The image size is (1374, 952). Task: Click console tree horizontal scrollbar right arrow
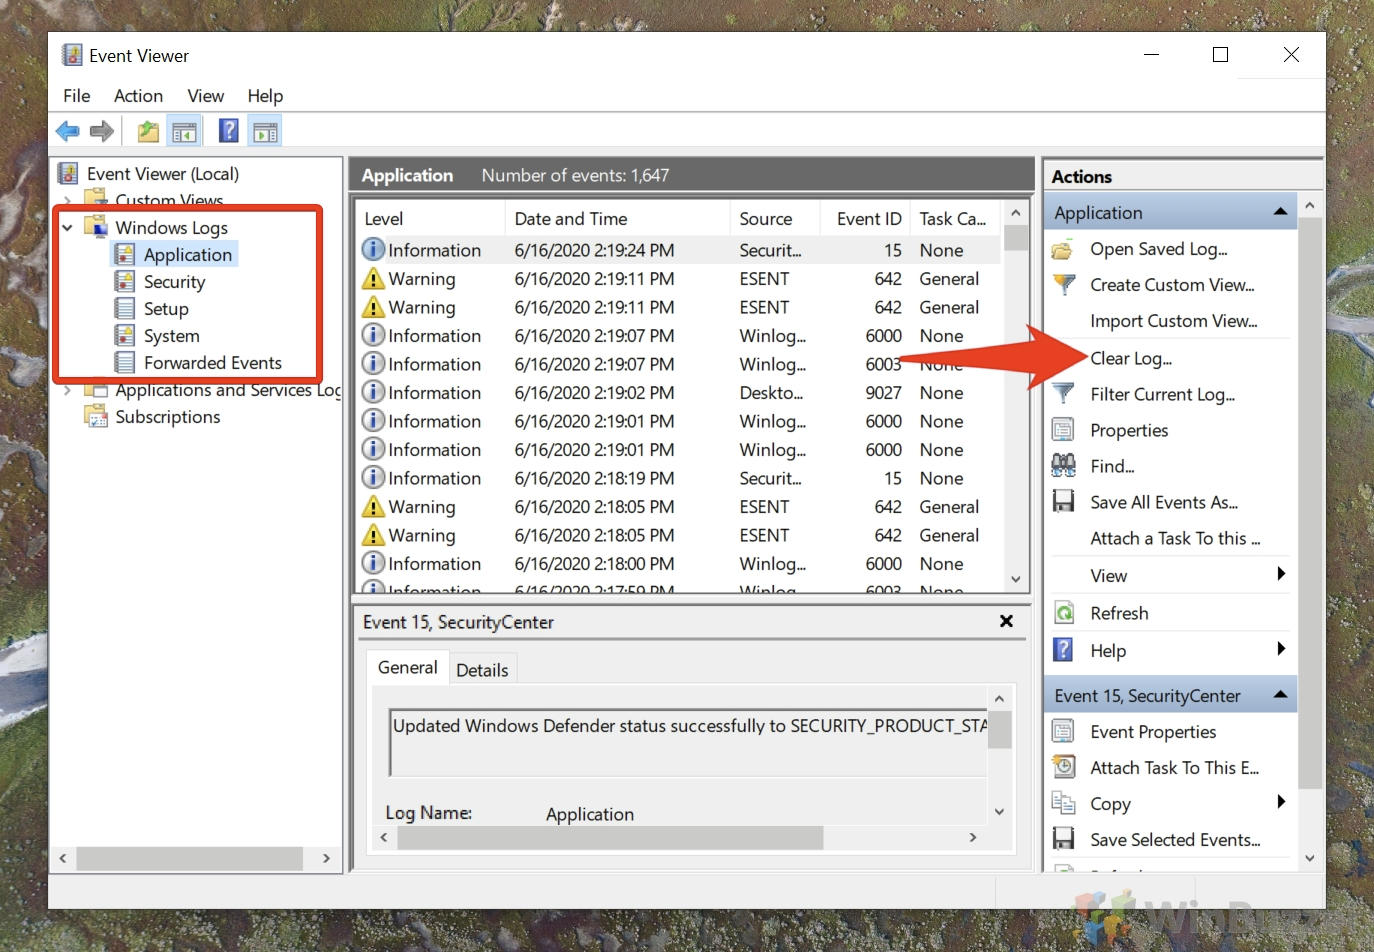click(x=326, y=858)
